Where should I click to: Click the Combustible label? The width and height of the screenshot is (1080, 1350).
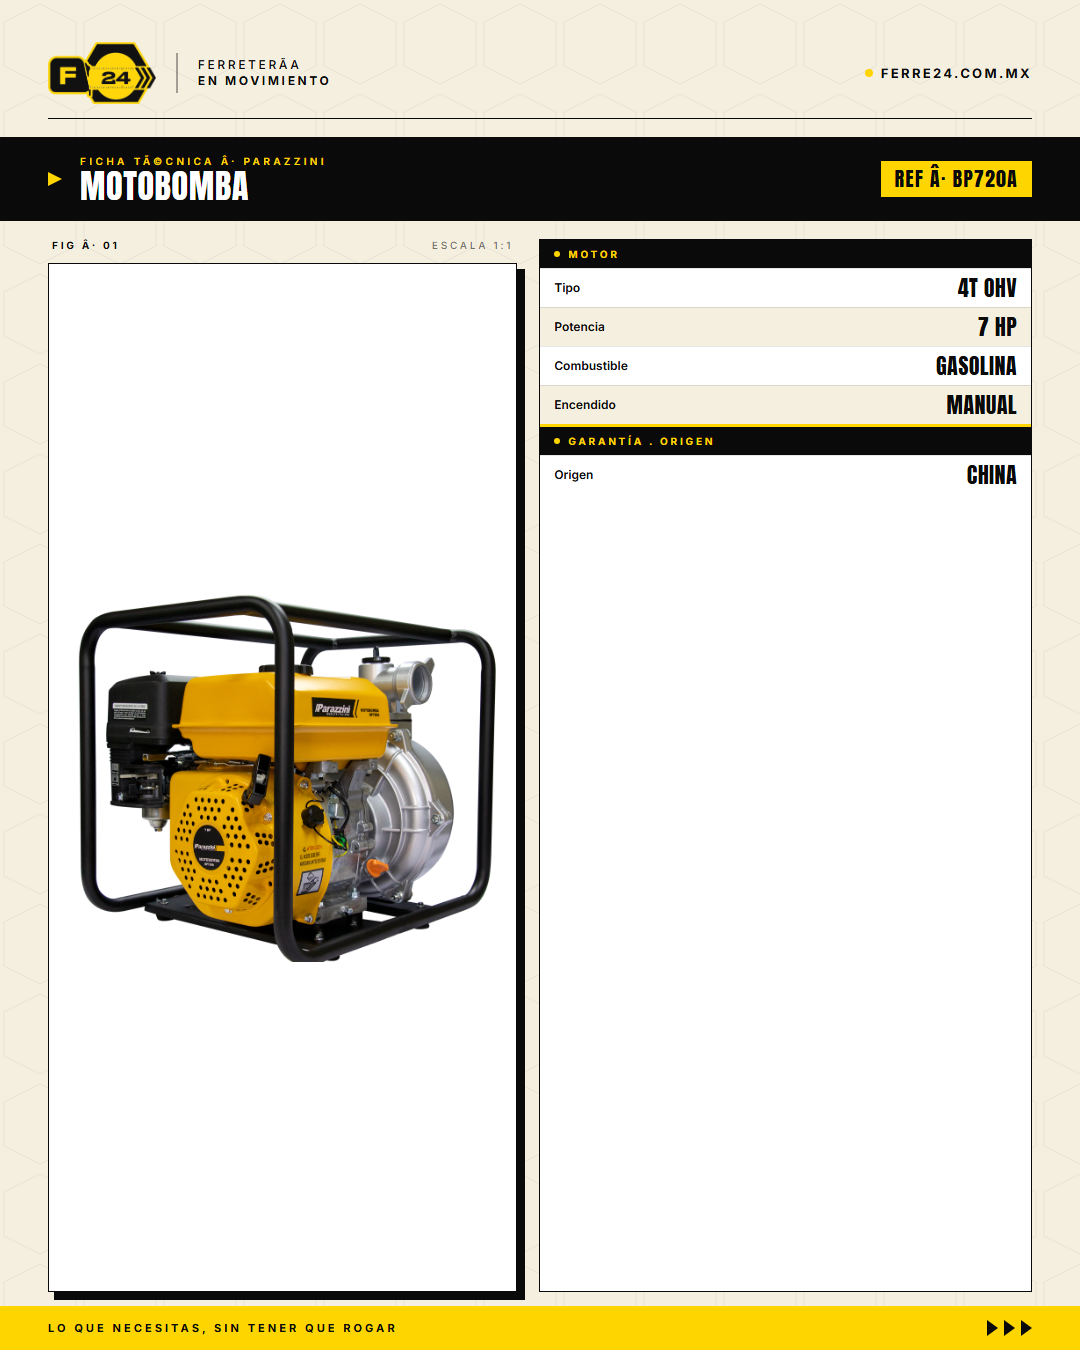coord(591,366)
